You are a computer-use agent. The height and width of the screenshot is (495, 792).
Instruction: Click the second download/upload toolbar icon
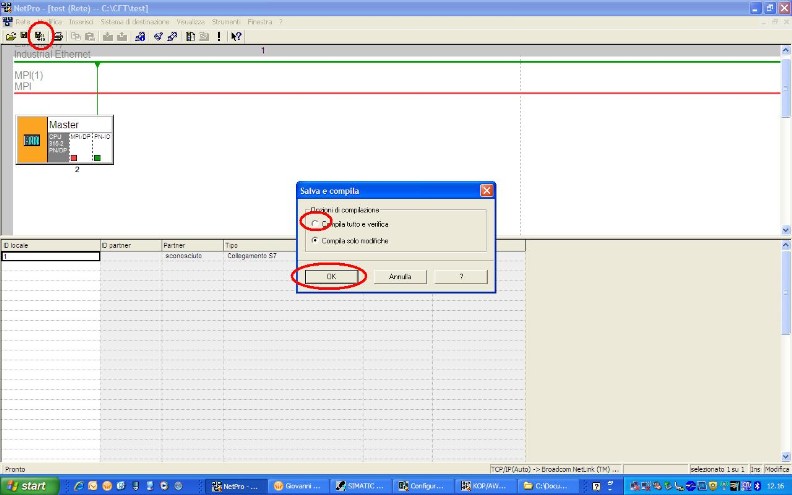click(122, 36)
